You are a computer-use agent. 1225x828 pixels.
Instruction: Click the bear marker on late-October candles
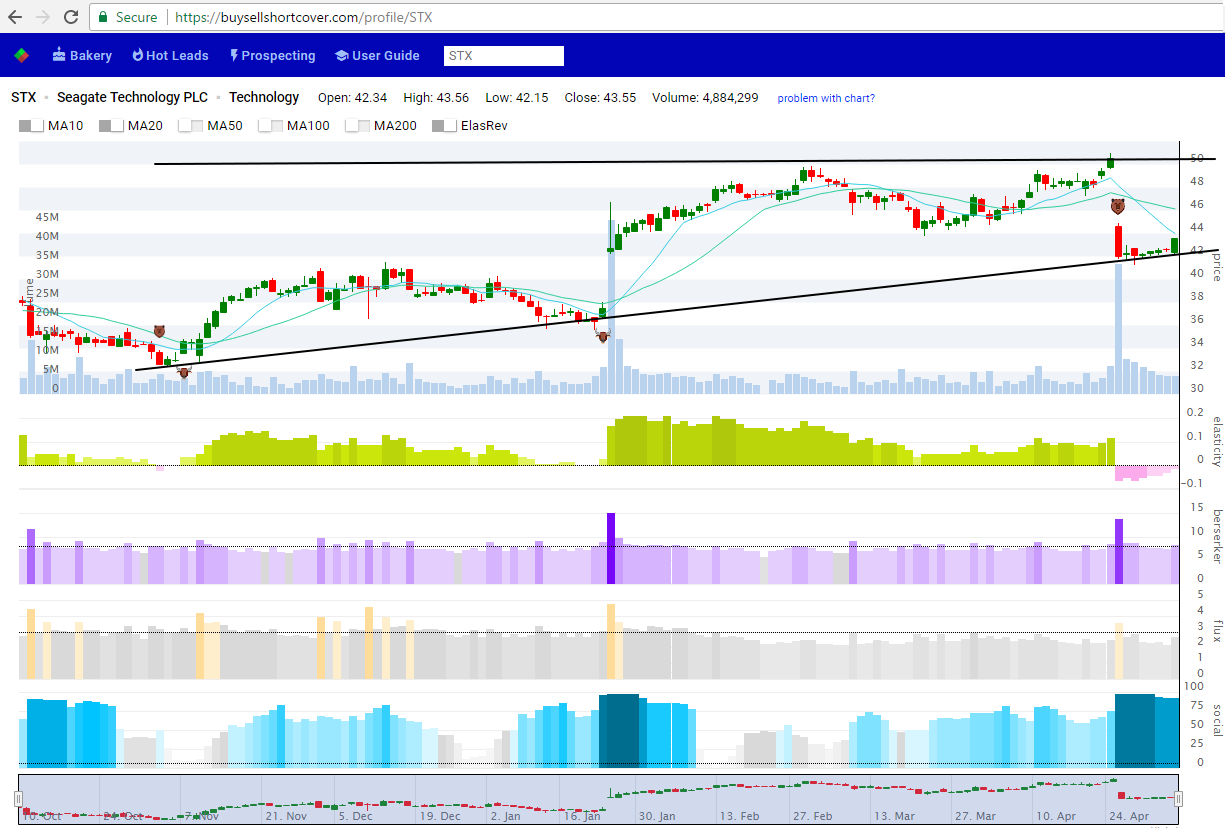(159, 330)
